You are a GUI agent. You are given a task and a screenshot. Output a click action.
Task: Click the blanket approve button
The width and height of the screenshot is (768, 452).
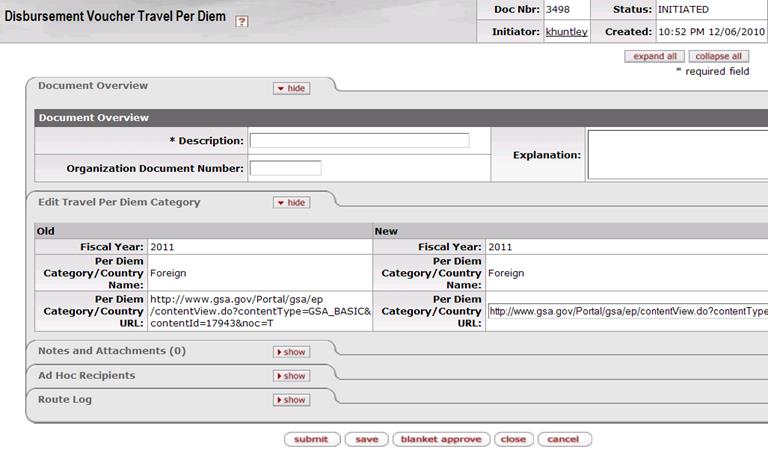tap(441, 439)
